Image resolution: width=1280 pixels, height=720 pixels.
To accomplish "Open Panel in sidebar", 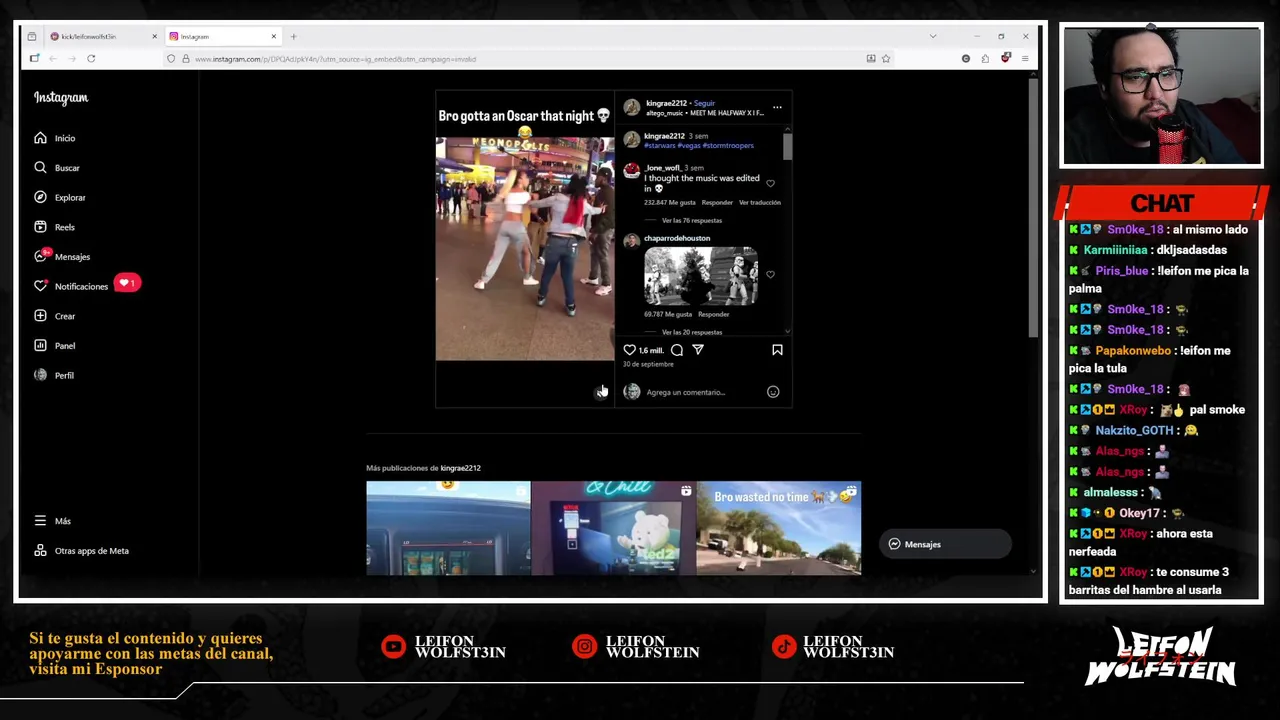I will coord(54,345).
